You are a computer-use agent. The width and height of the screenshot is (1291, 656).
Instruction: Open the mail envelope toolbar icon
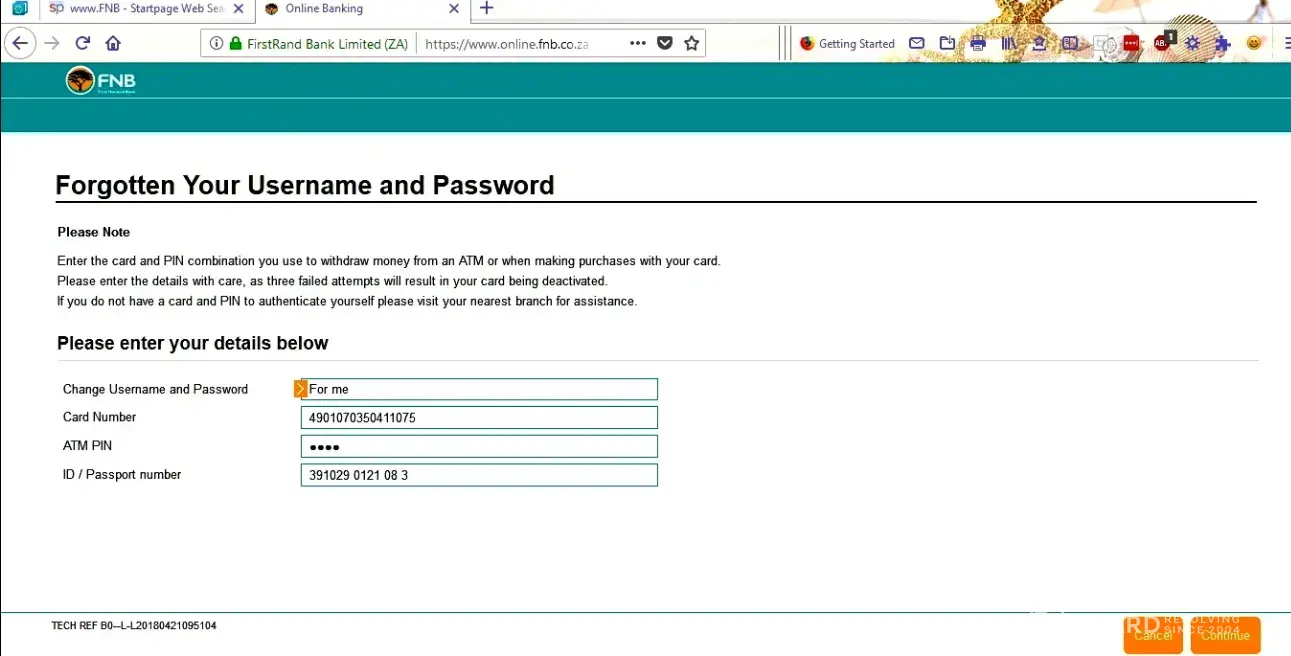916,44
